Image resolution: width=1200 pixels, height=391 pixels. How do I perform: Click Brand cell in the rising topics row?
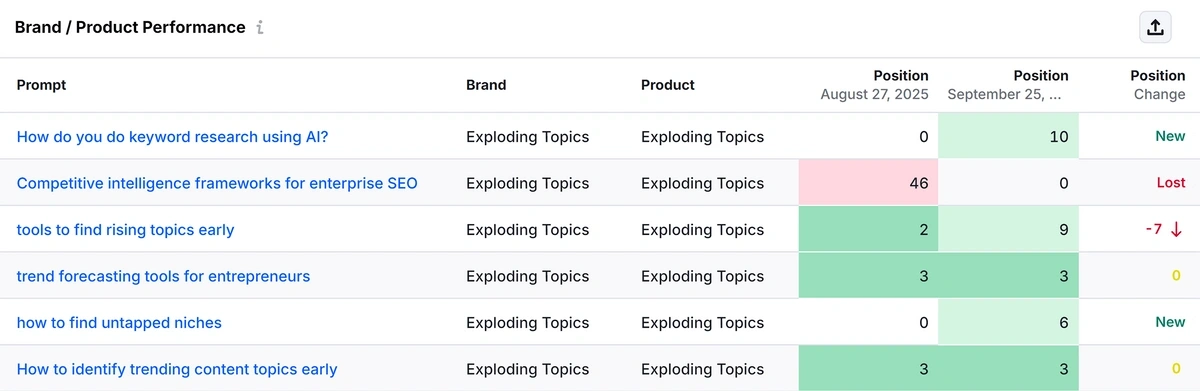(528, 230)
